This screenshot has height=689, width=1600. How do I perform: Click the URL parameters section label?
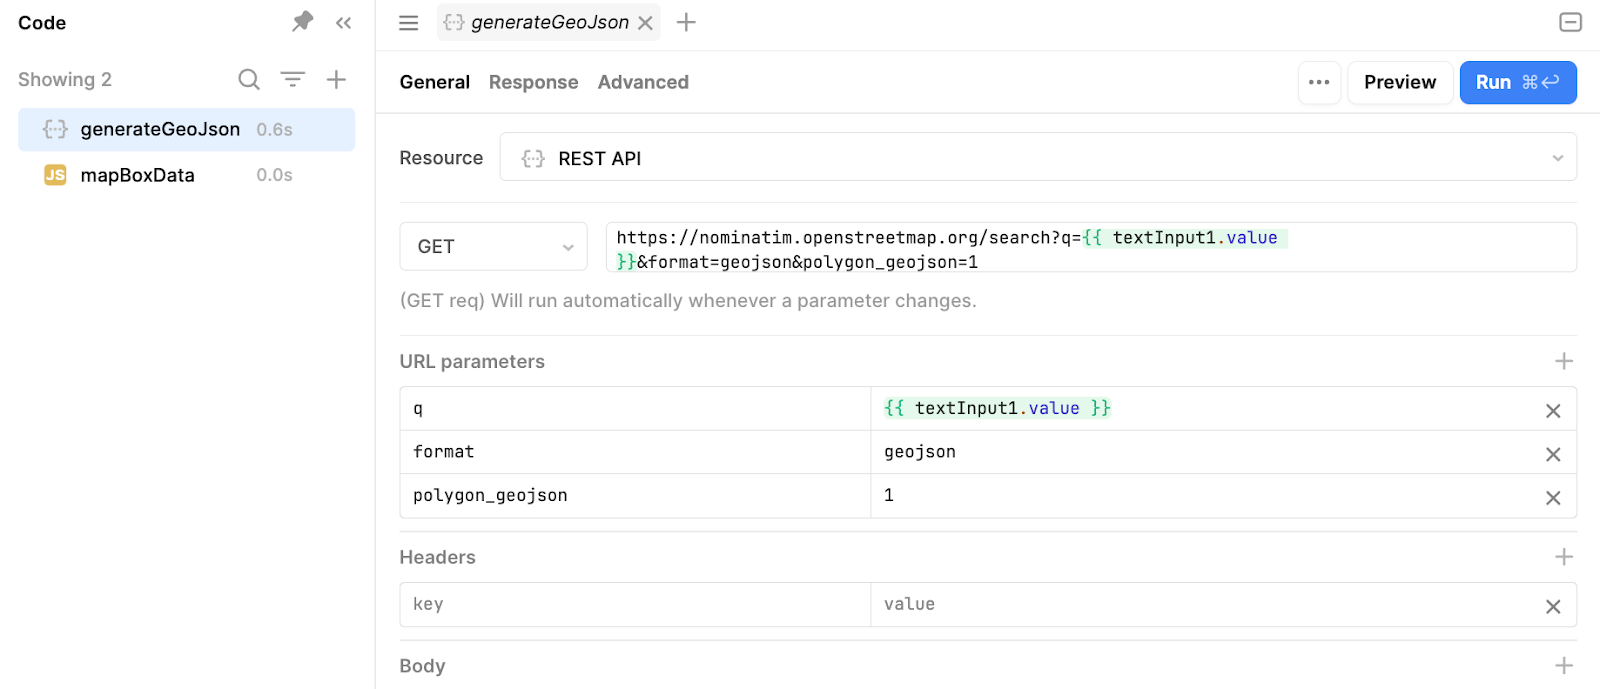(472, 361)
